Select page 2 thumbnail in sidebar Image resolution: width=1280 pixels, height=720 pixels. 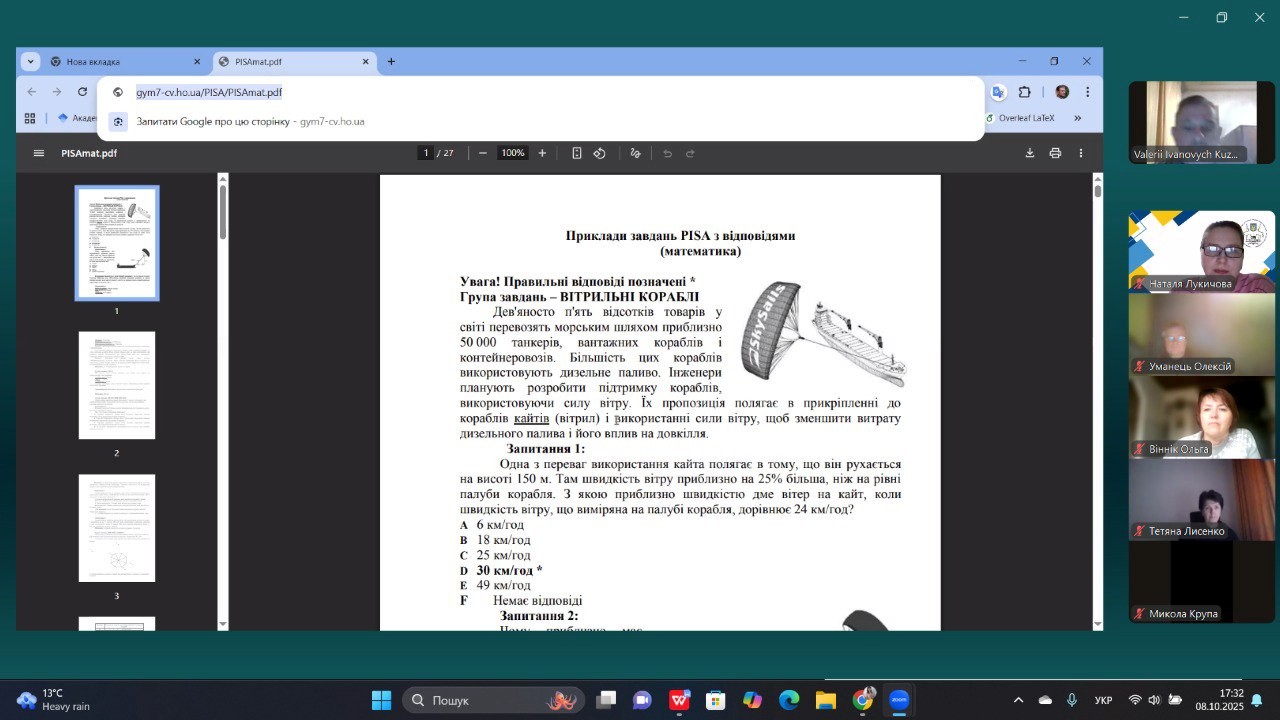(117, 385)
